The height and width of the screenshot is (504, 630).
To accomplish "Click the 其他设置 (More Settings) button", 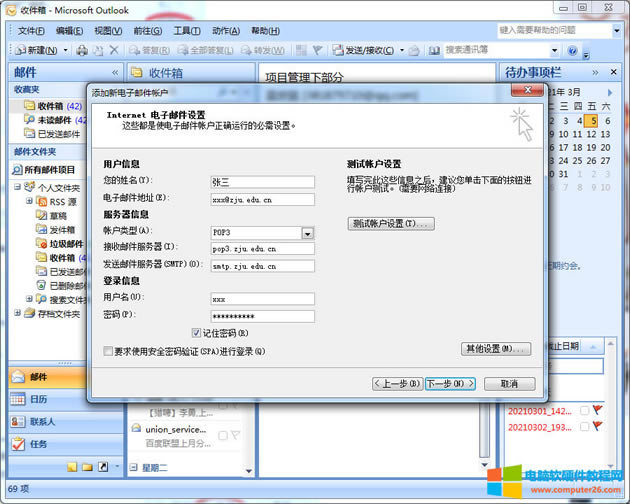I will 495,349.
